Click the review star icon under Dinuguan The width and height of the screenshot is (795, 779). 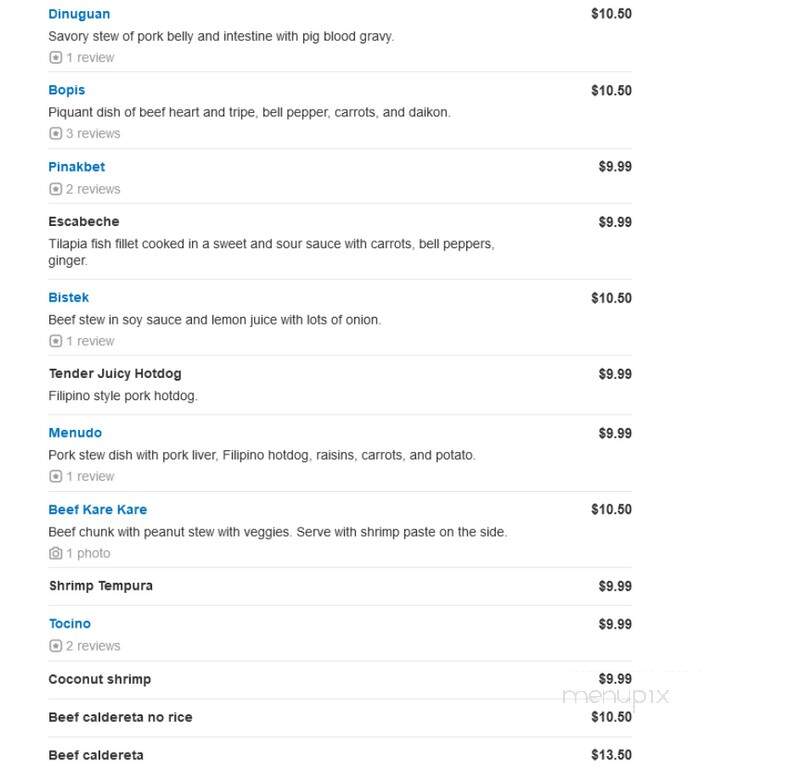click(55, 57)
